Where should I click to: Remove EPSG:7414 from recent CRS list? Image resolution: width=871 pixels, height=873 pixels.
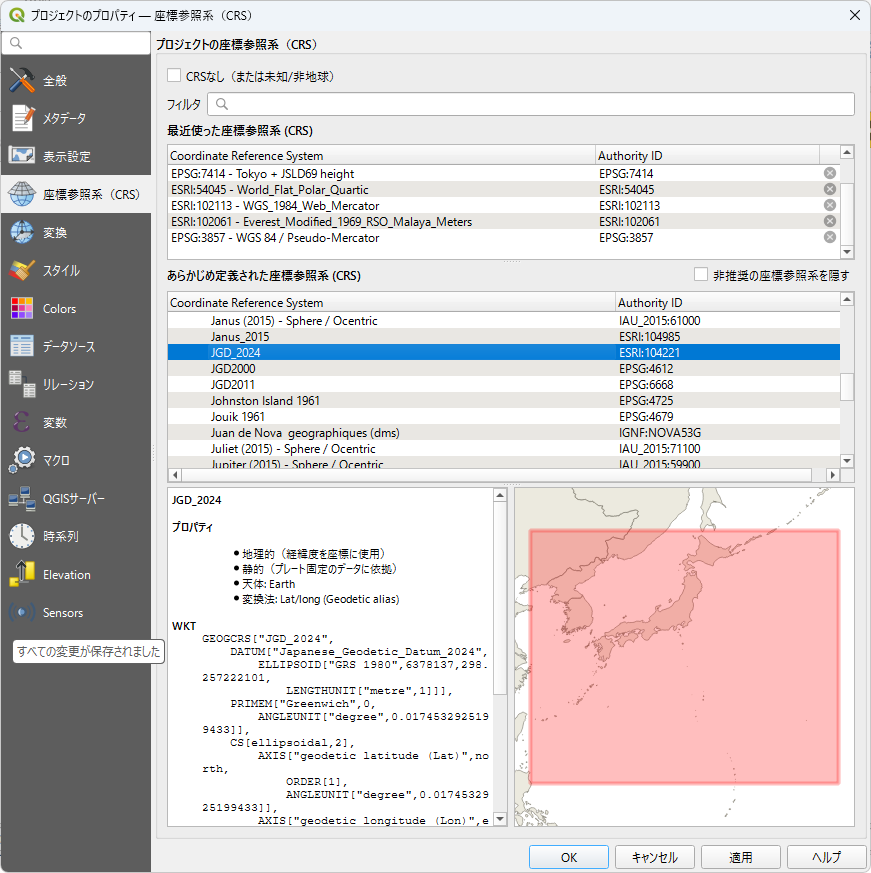click(830, 173)
